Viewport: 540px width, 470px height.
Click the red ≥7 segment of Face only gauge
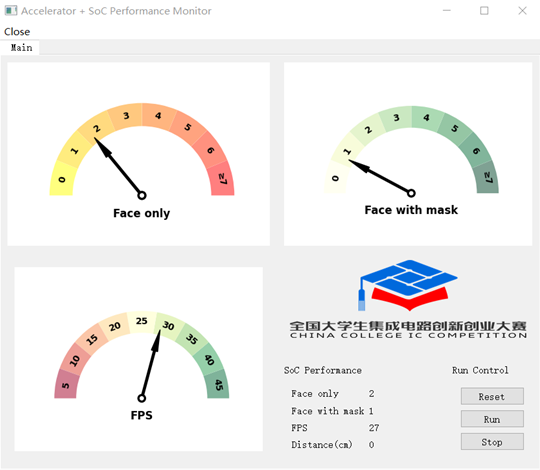click(x=222, y=179)
